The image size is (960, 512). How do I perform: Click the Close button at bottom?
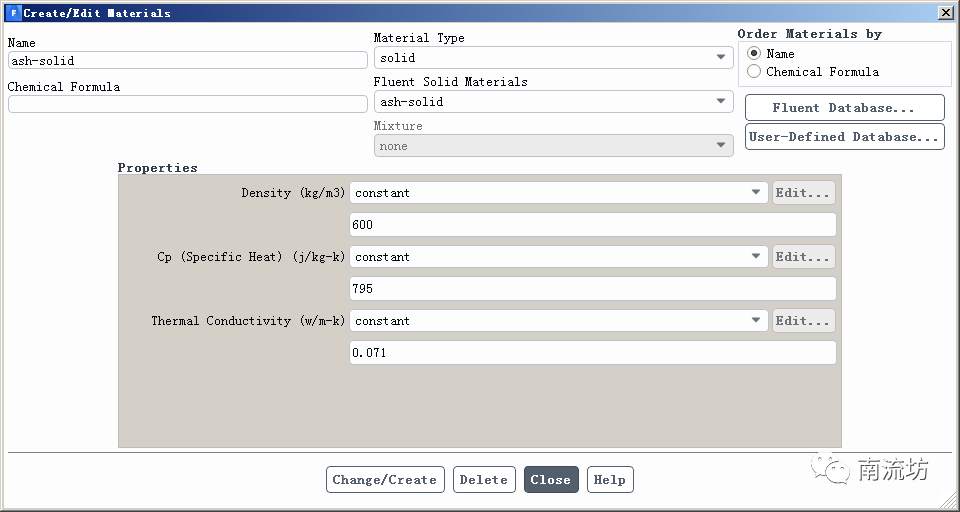click(x=551, y=480)
